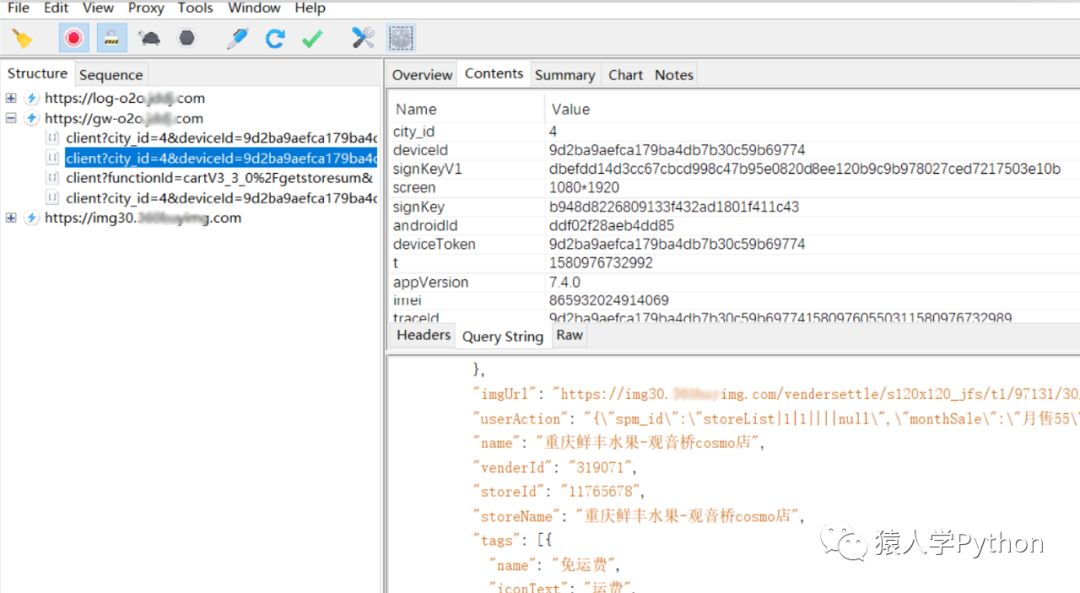Toggle breakpoints with the hexagon icon

coord(187,38)
